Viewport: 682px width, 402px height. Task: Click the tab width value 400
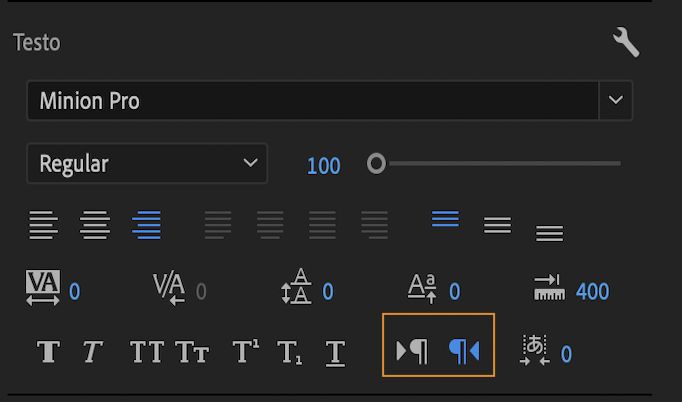[x=592, y=292]
